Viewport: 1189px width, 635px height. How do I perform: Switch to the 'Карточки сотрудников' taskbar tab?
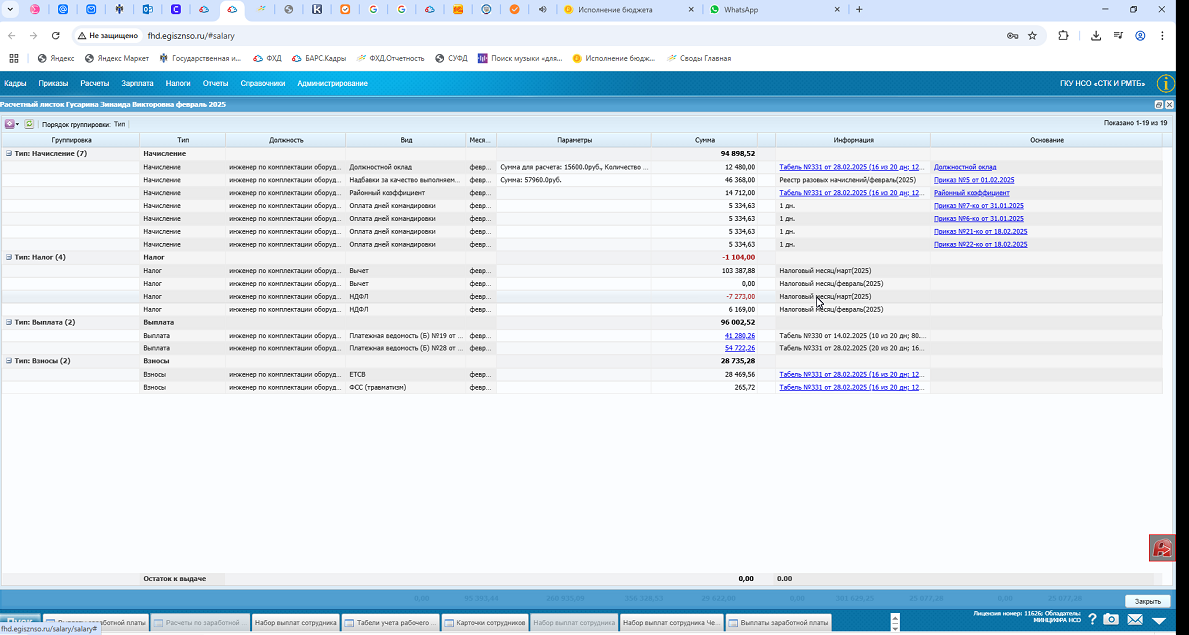485,623
